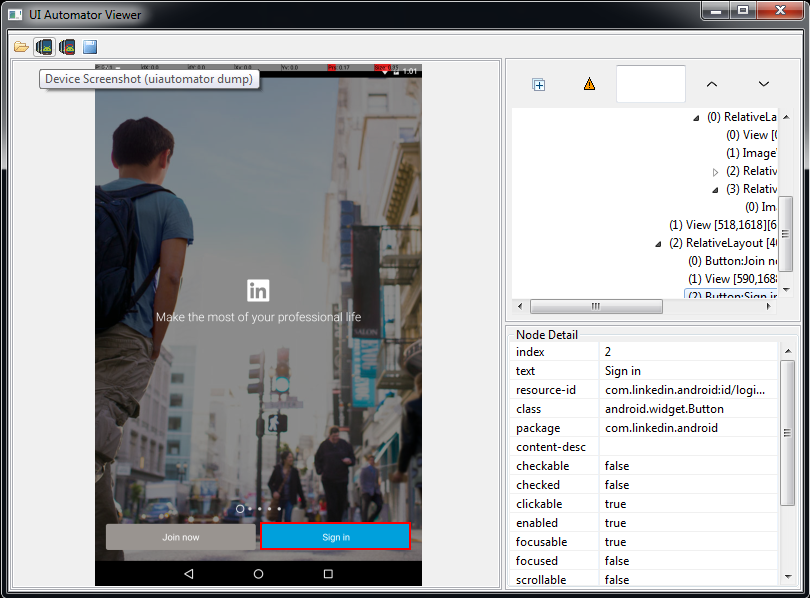Collapse the (2) RelativeLayout tree node
810x598 pixels.
tap(658, 244)
